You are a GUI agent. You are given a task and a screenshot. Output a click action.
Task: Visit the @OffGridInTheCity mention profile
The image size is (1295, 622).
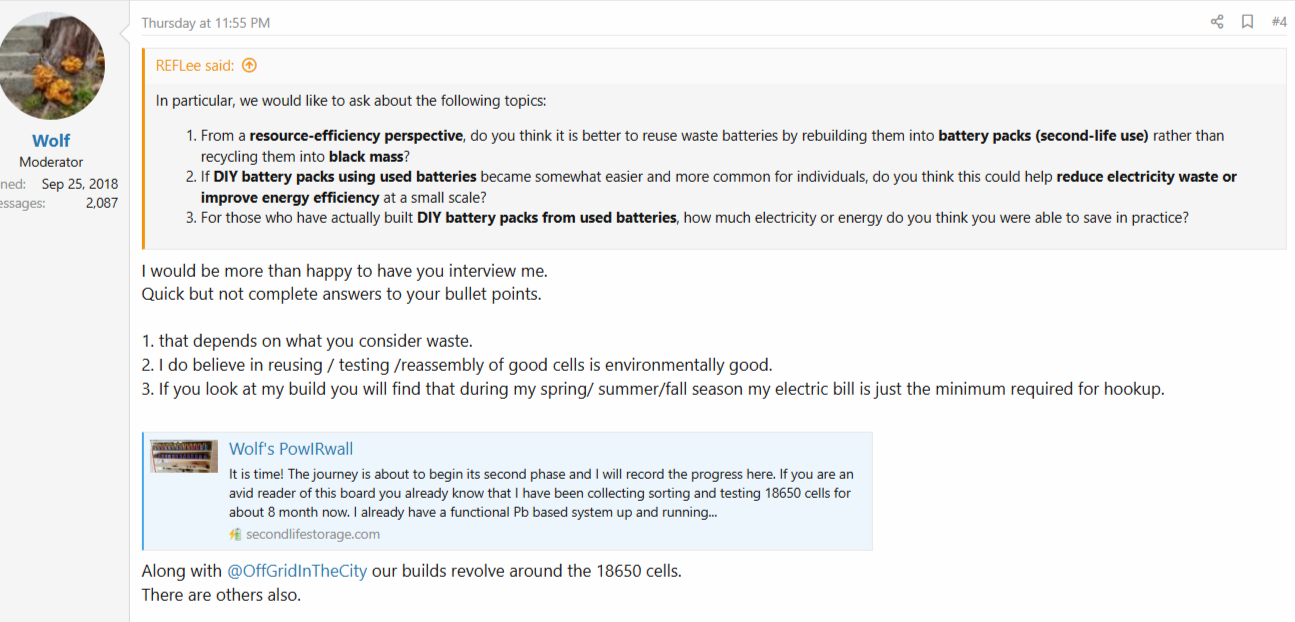point(297,571)
